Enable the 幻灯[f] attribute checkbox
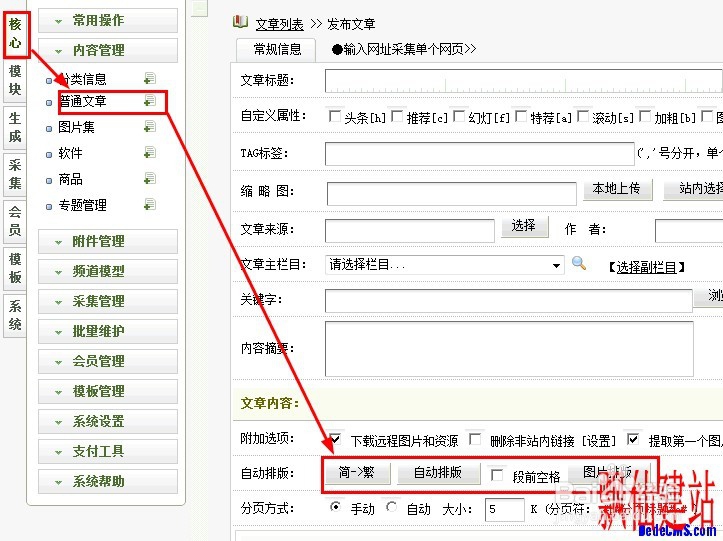The width and height of the screenshot is (723, 541). pos(459,116)
